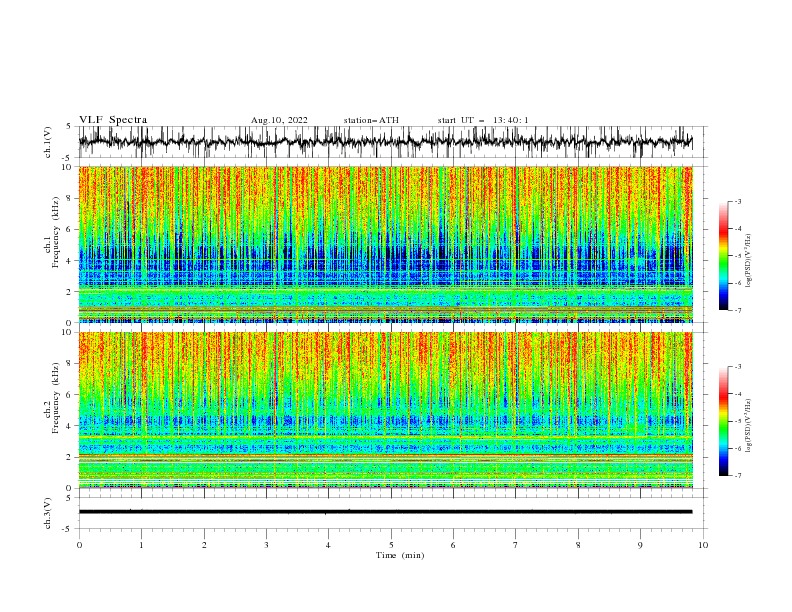The image size is (792, 612).
Task: Click the "ch.1(V)" waveform axis label
Action: pyautogui.click(x=48, y=142)
